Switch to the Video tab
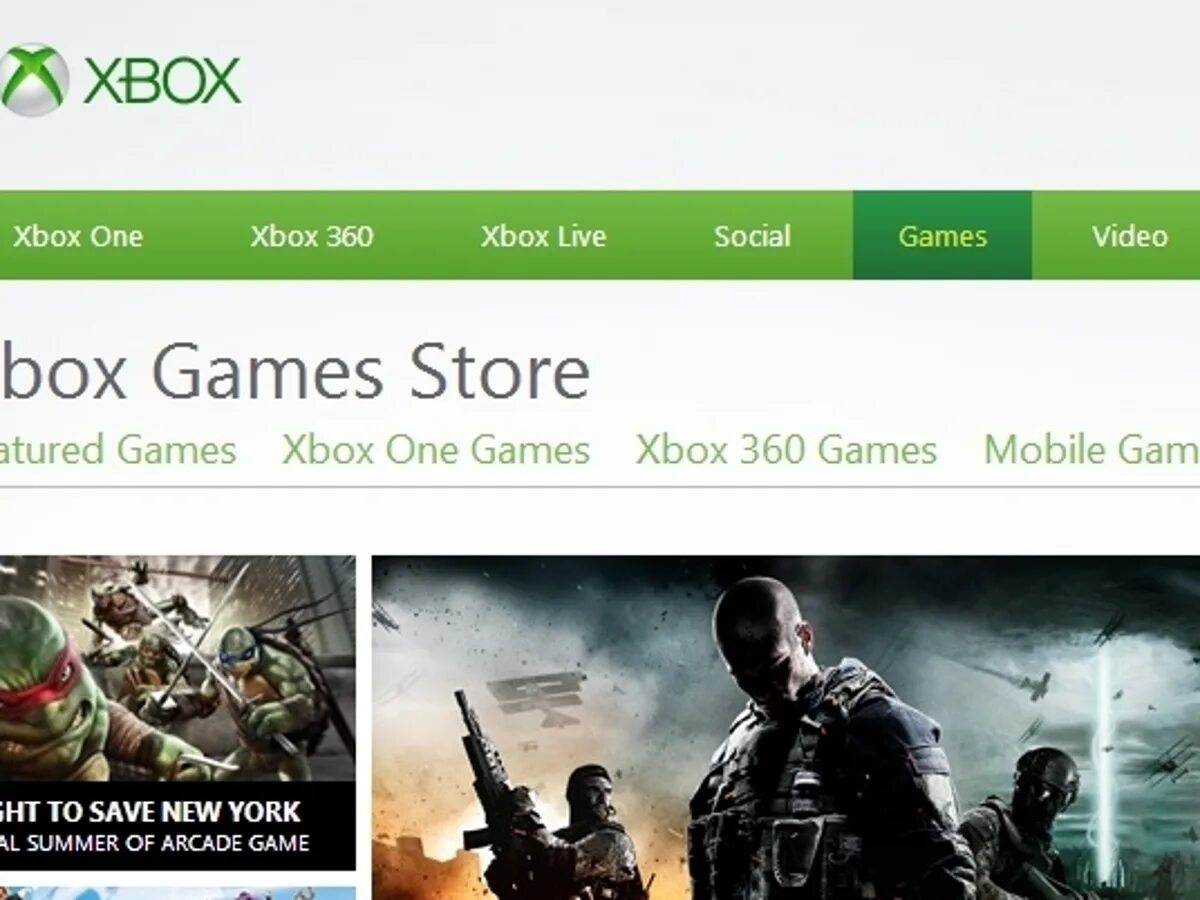The height and width of the screenshot is (900, 1200). click(x=1129, y=236)
